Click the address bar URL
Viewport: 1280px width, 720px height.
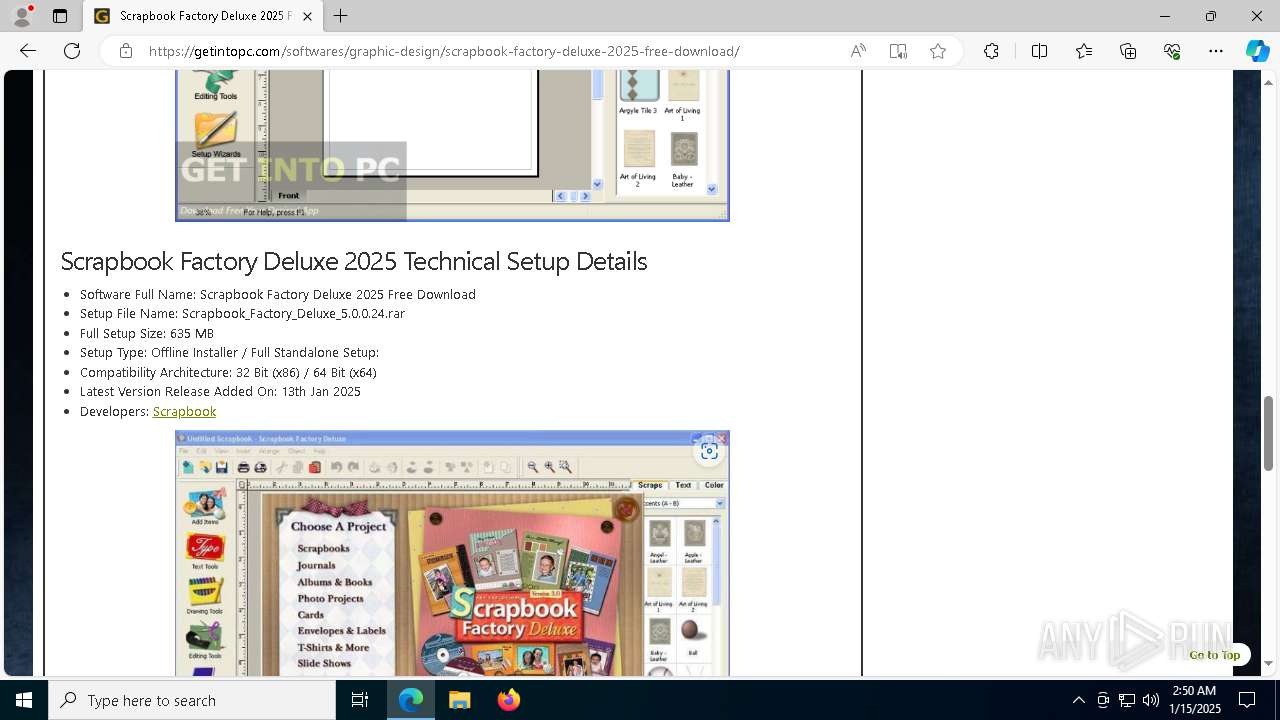pos(444,51)
